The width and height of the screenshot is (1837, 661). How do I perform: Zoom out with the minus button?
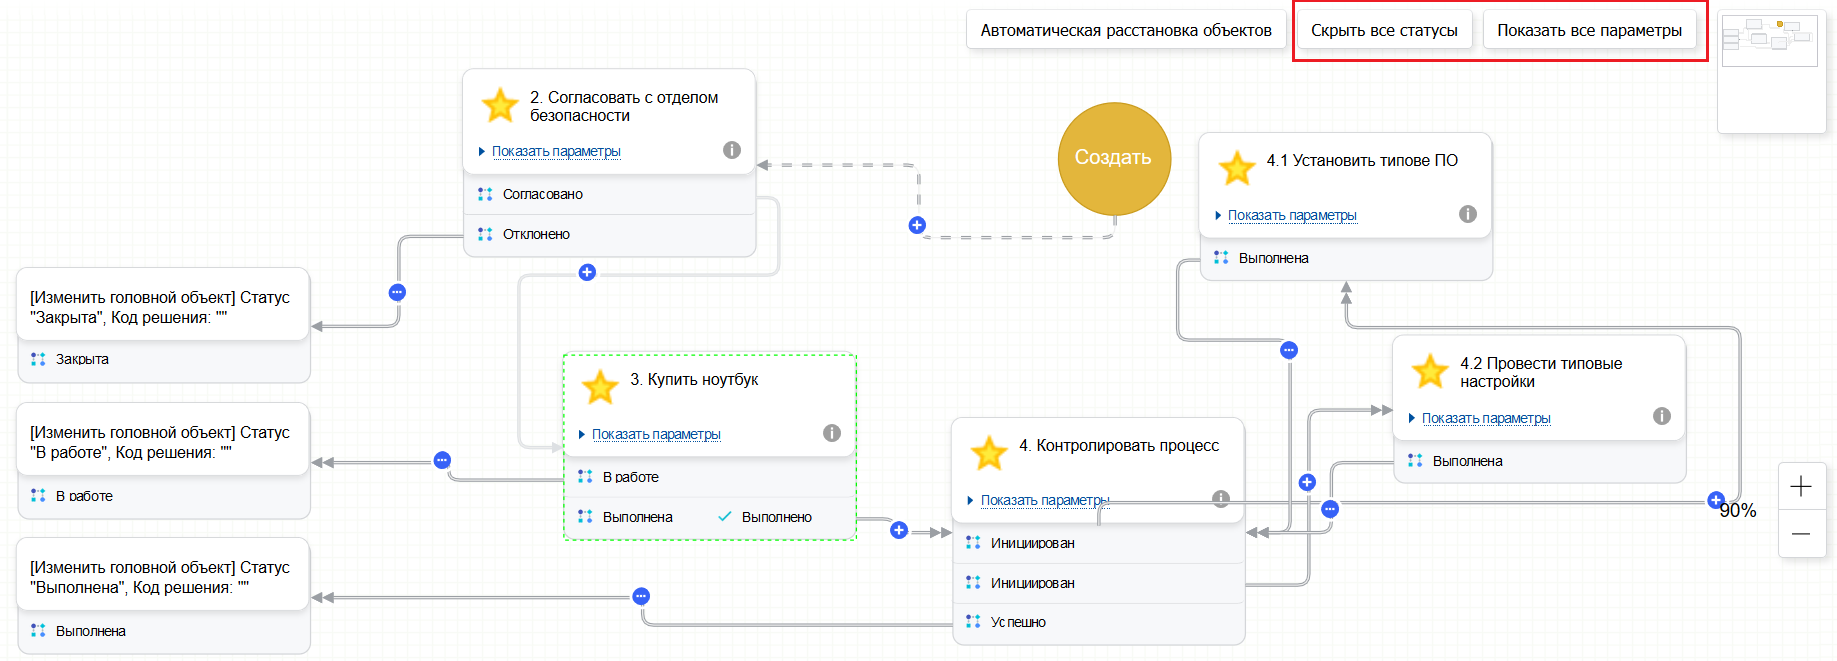click(1801, 534)
